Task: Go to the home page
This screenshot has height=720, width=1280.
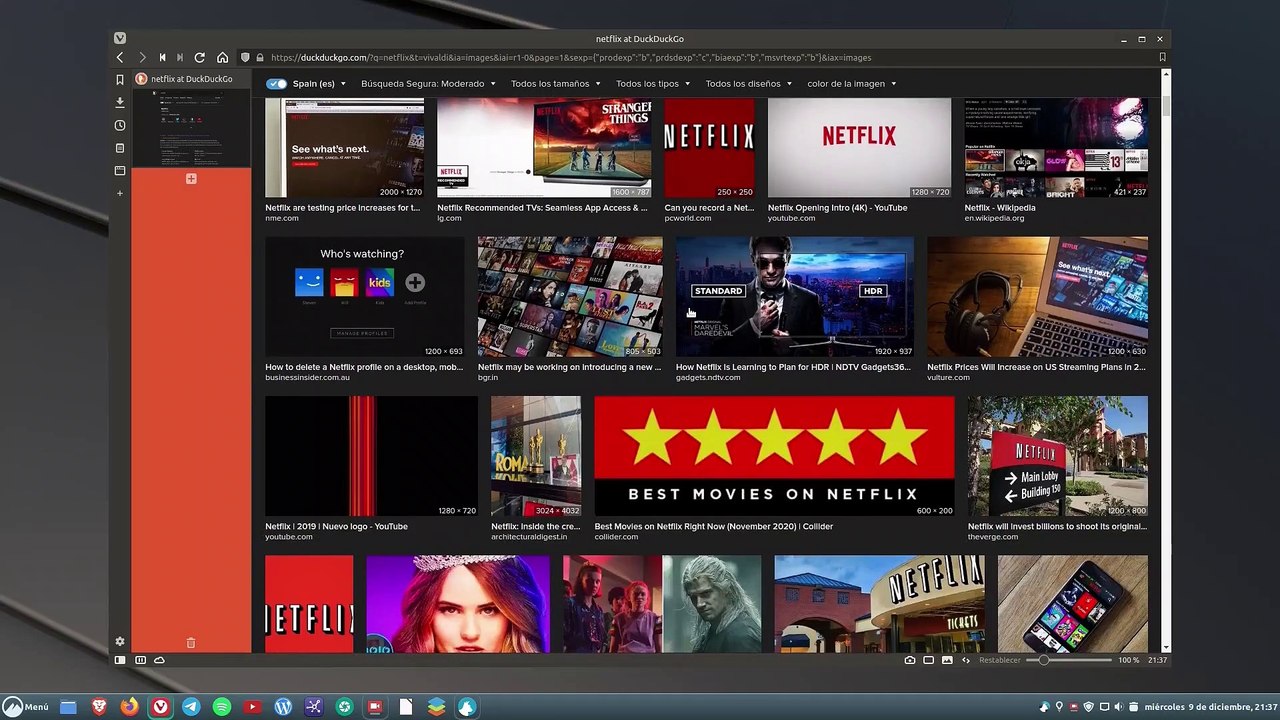Action: 222,58
